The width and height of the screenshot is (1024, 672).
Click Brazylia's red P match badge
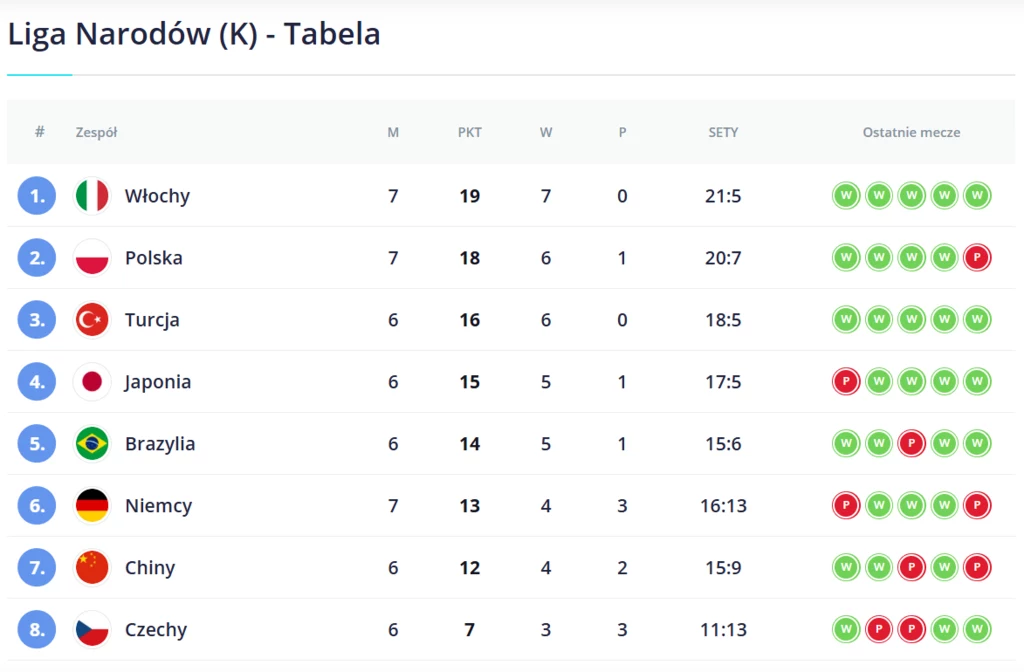912,443
